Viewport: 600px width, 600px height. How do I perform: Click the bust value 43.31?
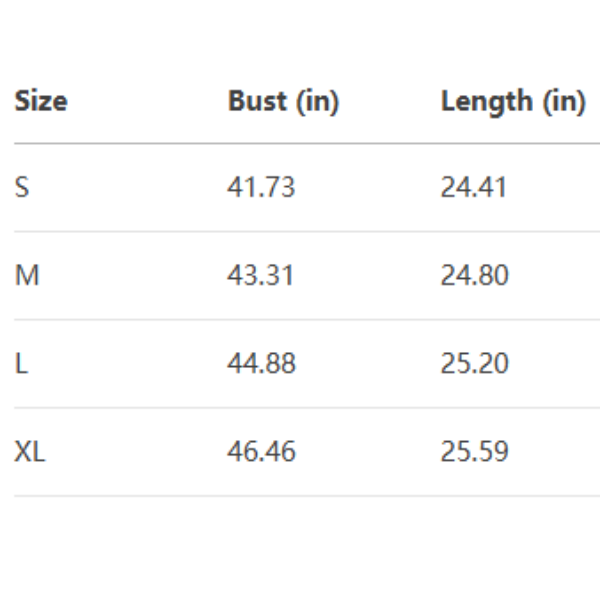261,275
